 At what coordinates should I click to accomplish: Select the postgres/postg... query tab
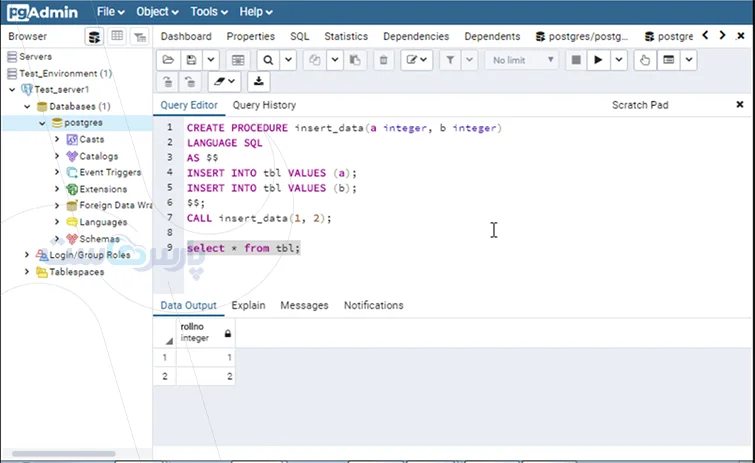click(582, 37)
